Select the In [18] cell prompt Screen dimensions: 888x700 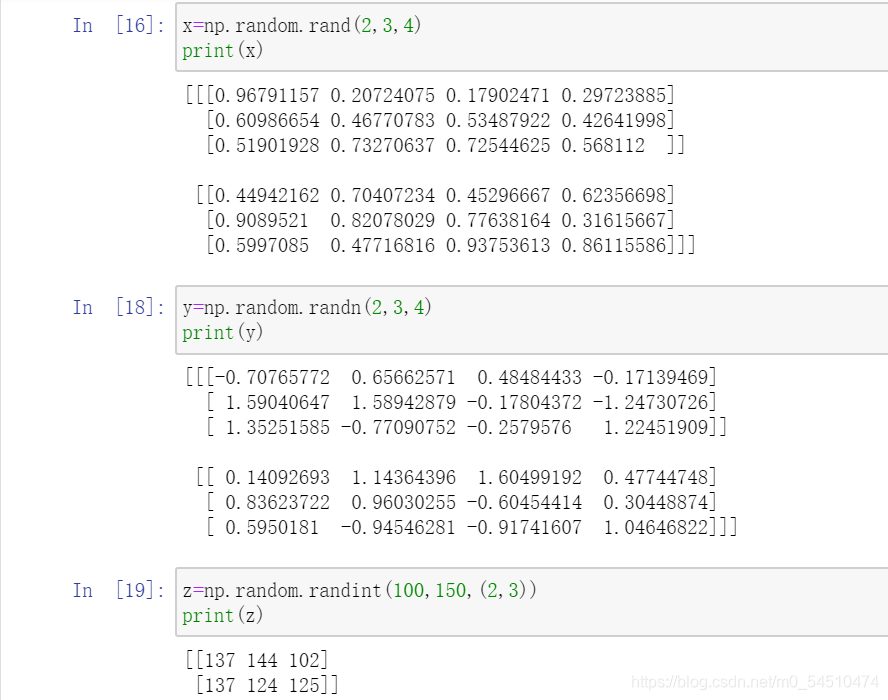click(118, 307)
